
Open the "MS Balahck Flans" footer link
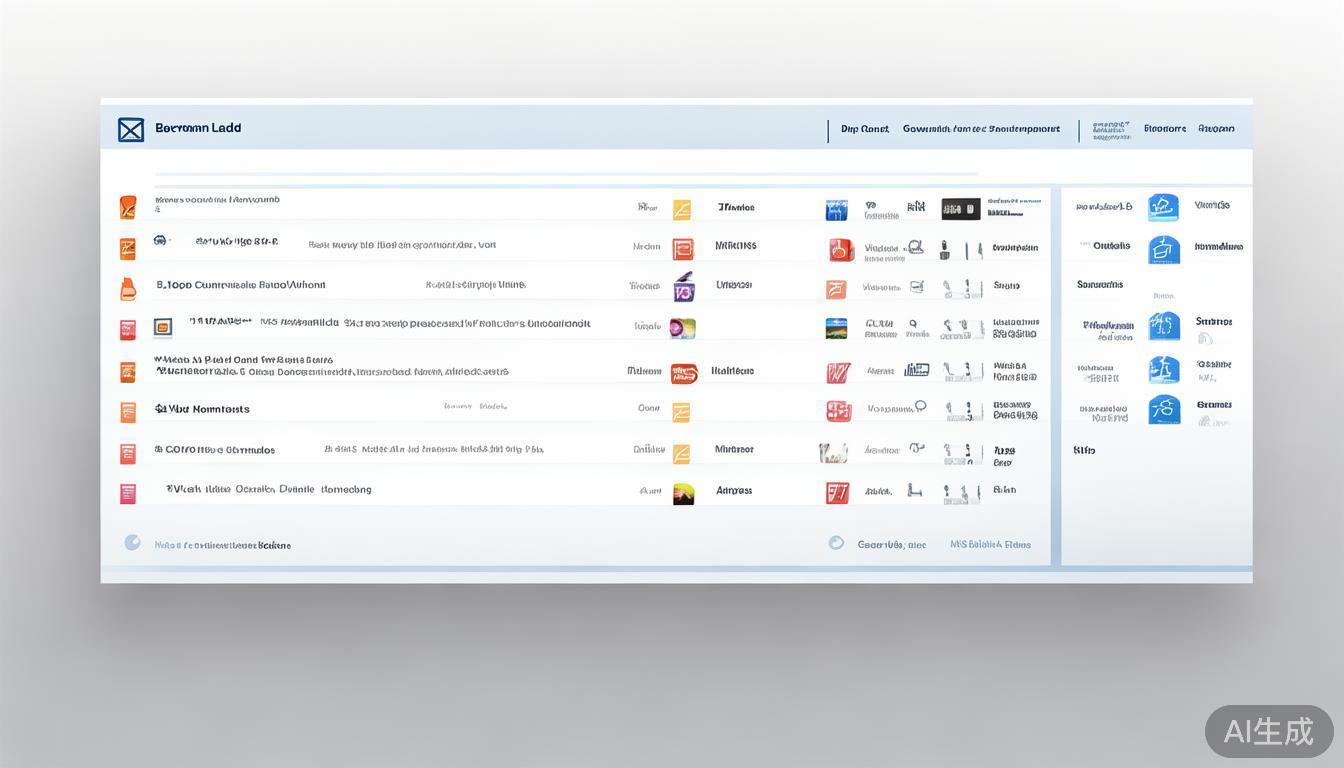pyautogui.click(x=990, y=545)
